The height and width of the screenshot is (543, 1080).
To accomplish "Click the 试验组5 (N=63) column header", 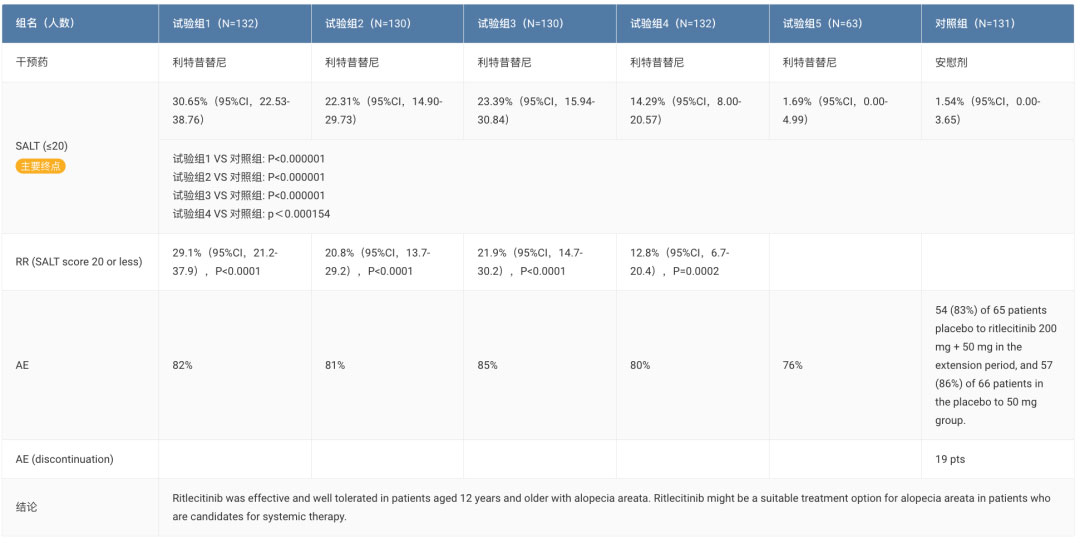I will click(x=822, y=23).
